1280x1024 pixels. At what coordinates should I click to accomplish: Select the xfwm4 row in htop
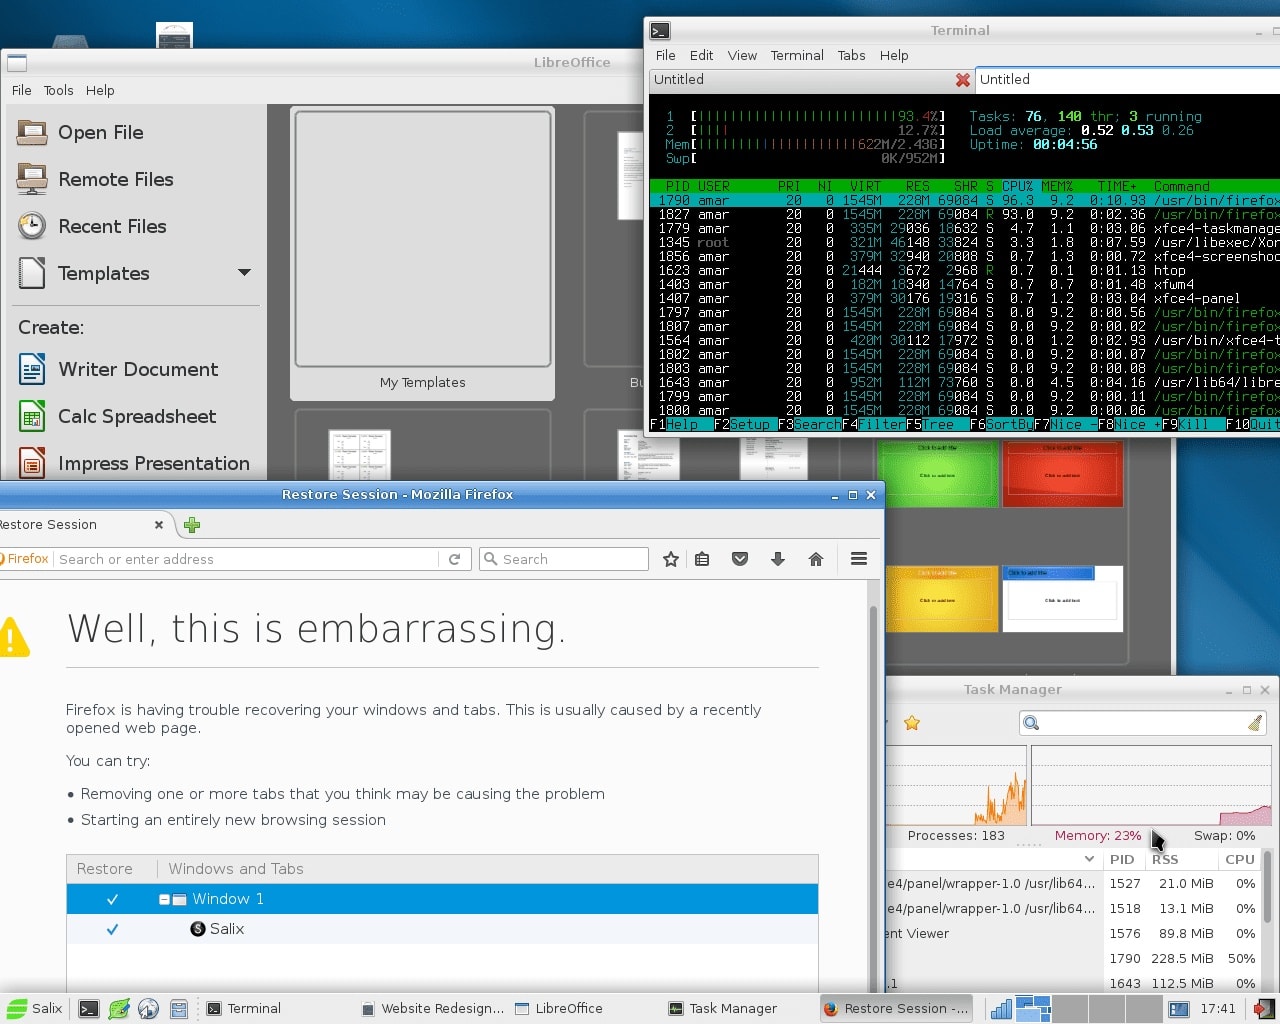click(x=964, y=285)
